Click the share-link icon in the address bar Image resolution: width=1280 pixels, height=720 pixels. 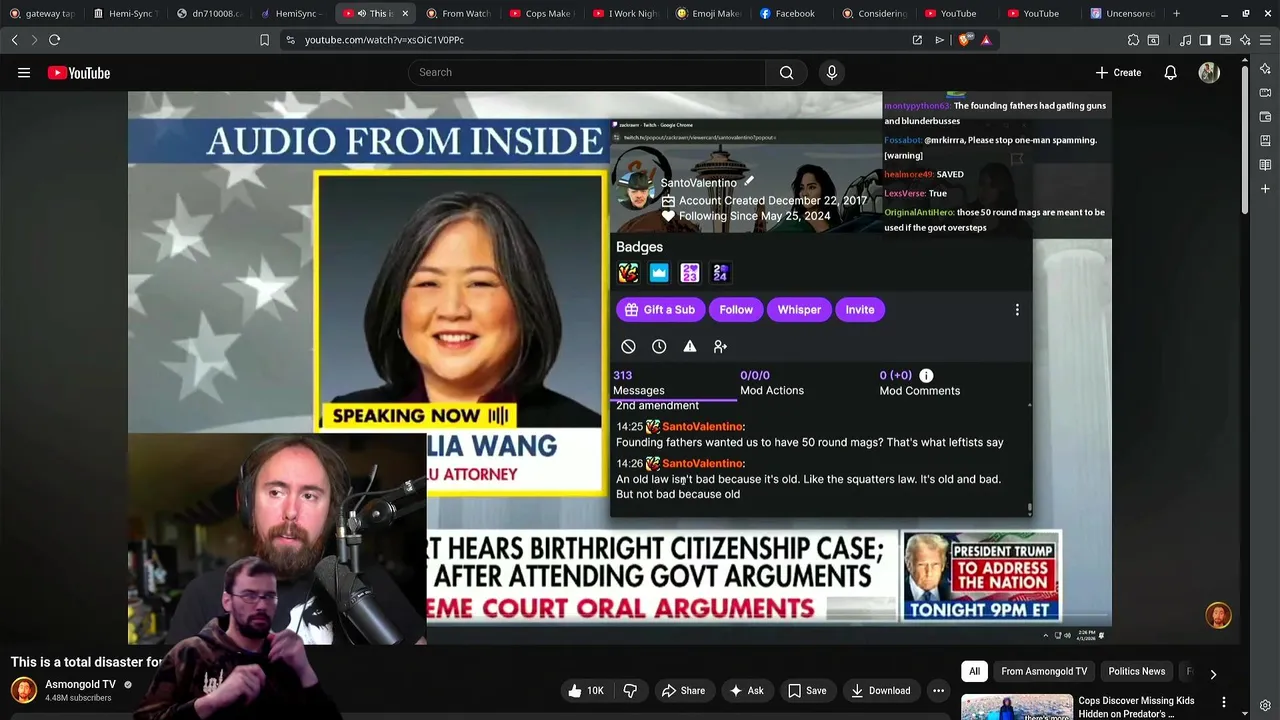coord(917,40)
